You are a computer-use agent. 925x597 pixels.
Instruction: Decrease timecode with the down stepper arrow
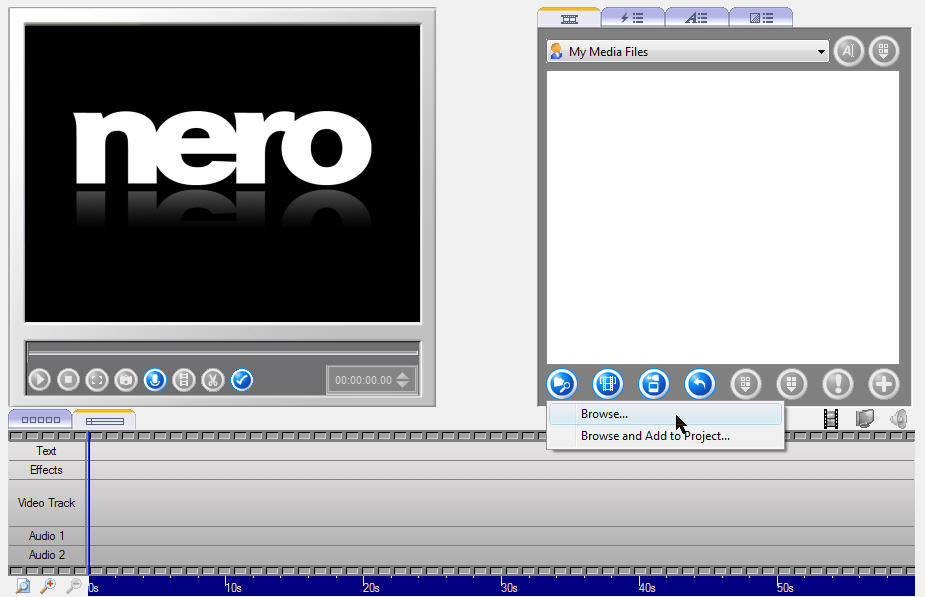coord(403,384)
